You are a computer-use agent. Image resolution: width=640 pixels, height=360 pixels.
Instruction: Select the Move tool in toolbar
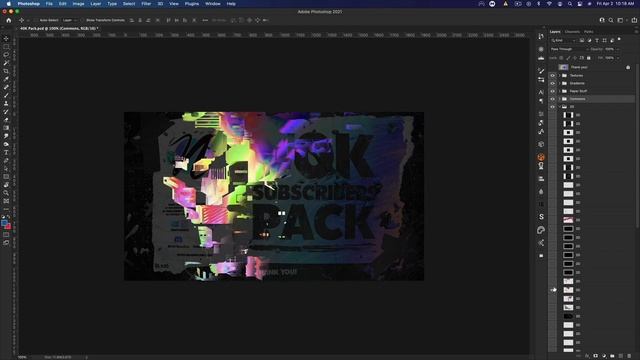coord(6,39)
